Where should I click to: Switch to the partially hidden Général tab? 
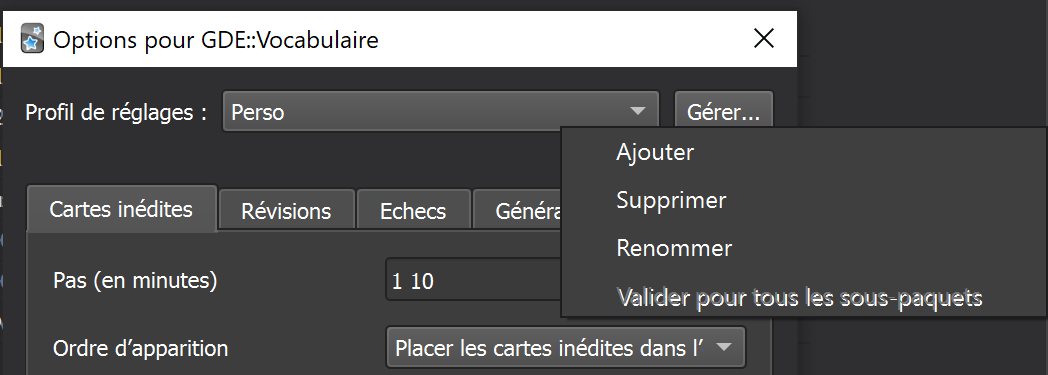[x=517, y=211]
